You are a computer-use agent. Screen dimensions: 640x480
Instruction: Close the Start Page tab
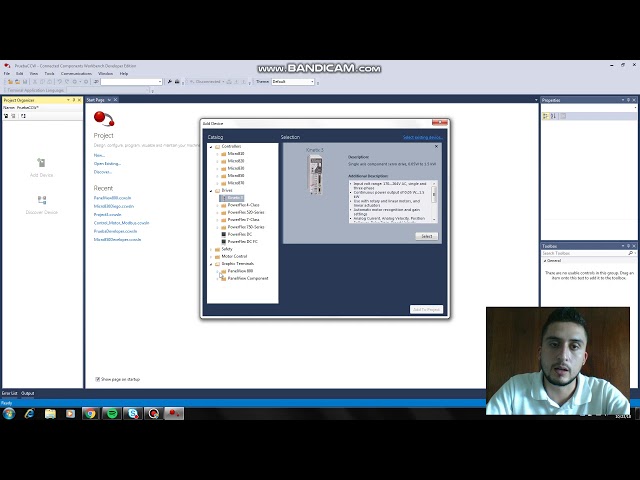116,100
